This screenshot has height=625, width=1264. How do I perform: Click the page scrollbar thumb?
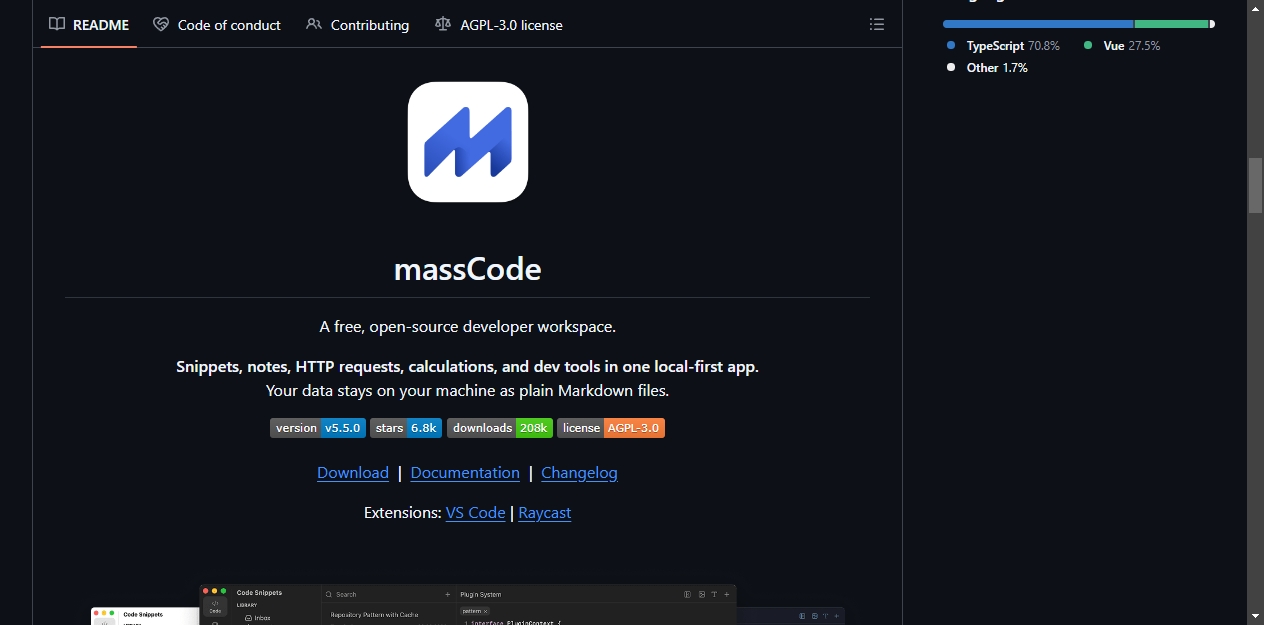click(1256, 185)
